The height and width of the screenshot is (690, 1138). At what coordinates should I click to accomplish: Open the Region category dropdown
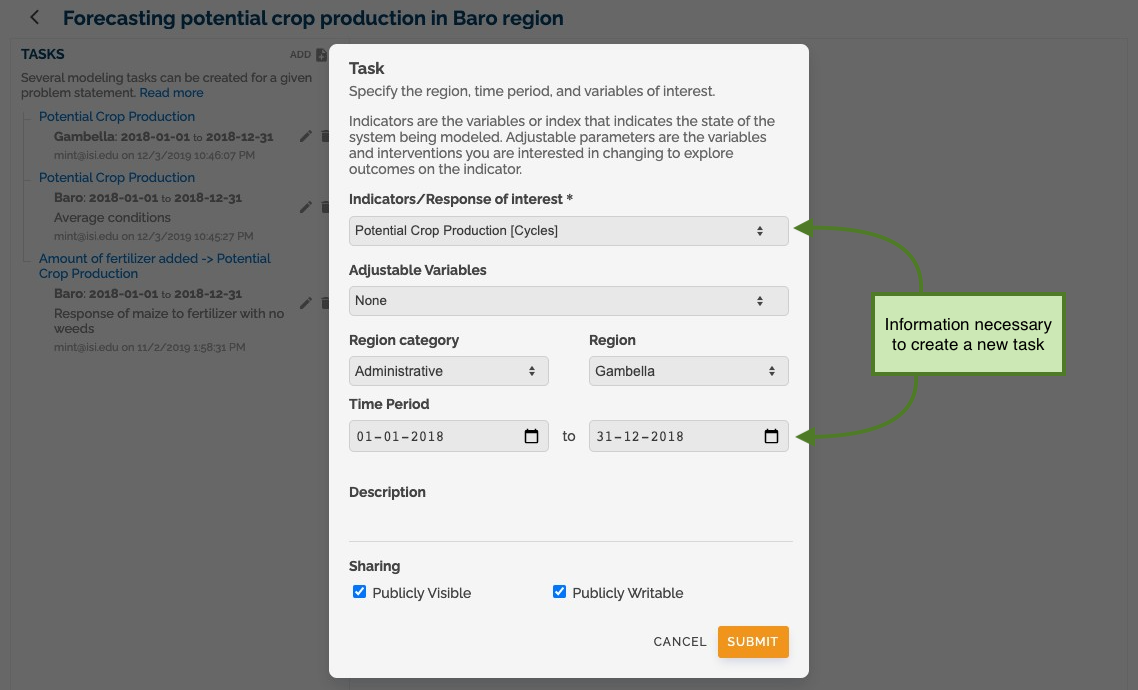pyautogui.click(x=449, y=371)
